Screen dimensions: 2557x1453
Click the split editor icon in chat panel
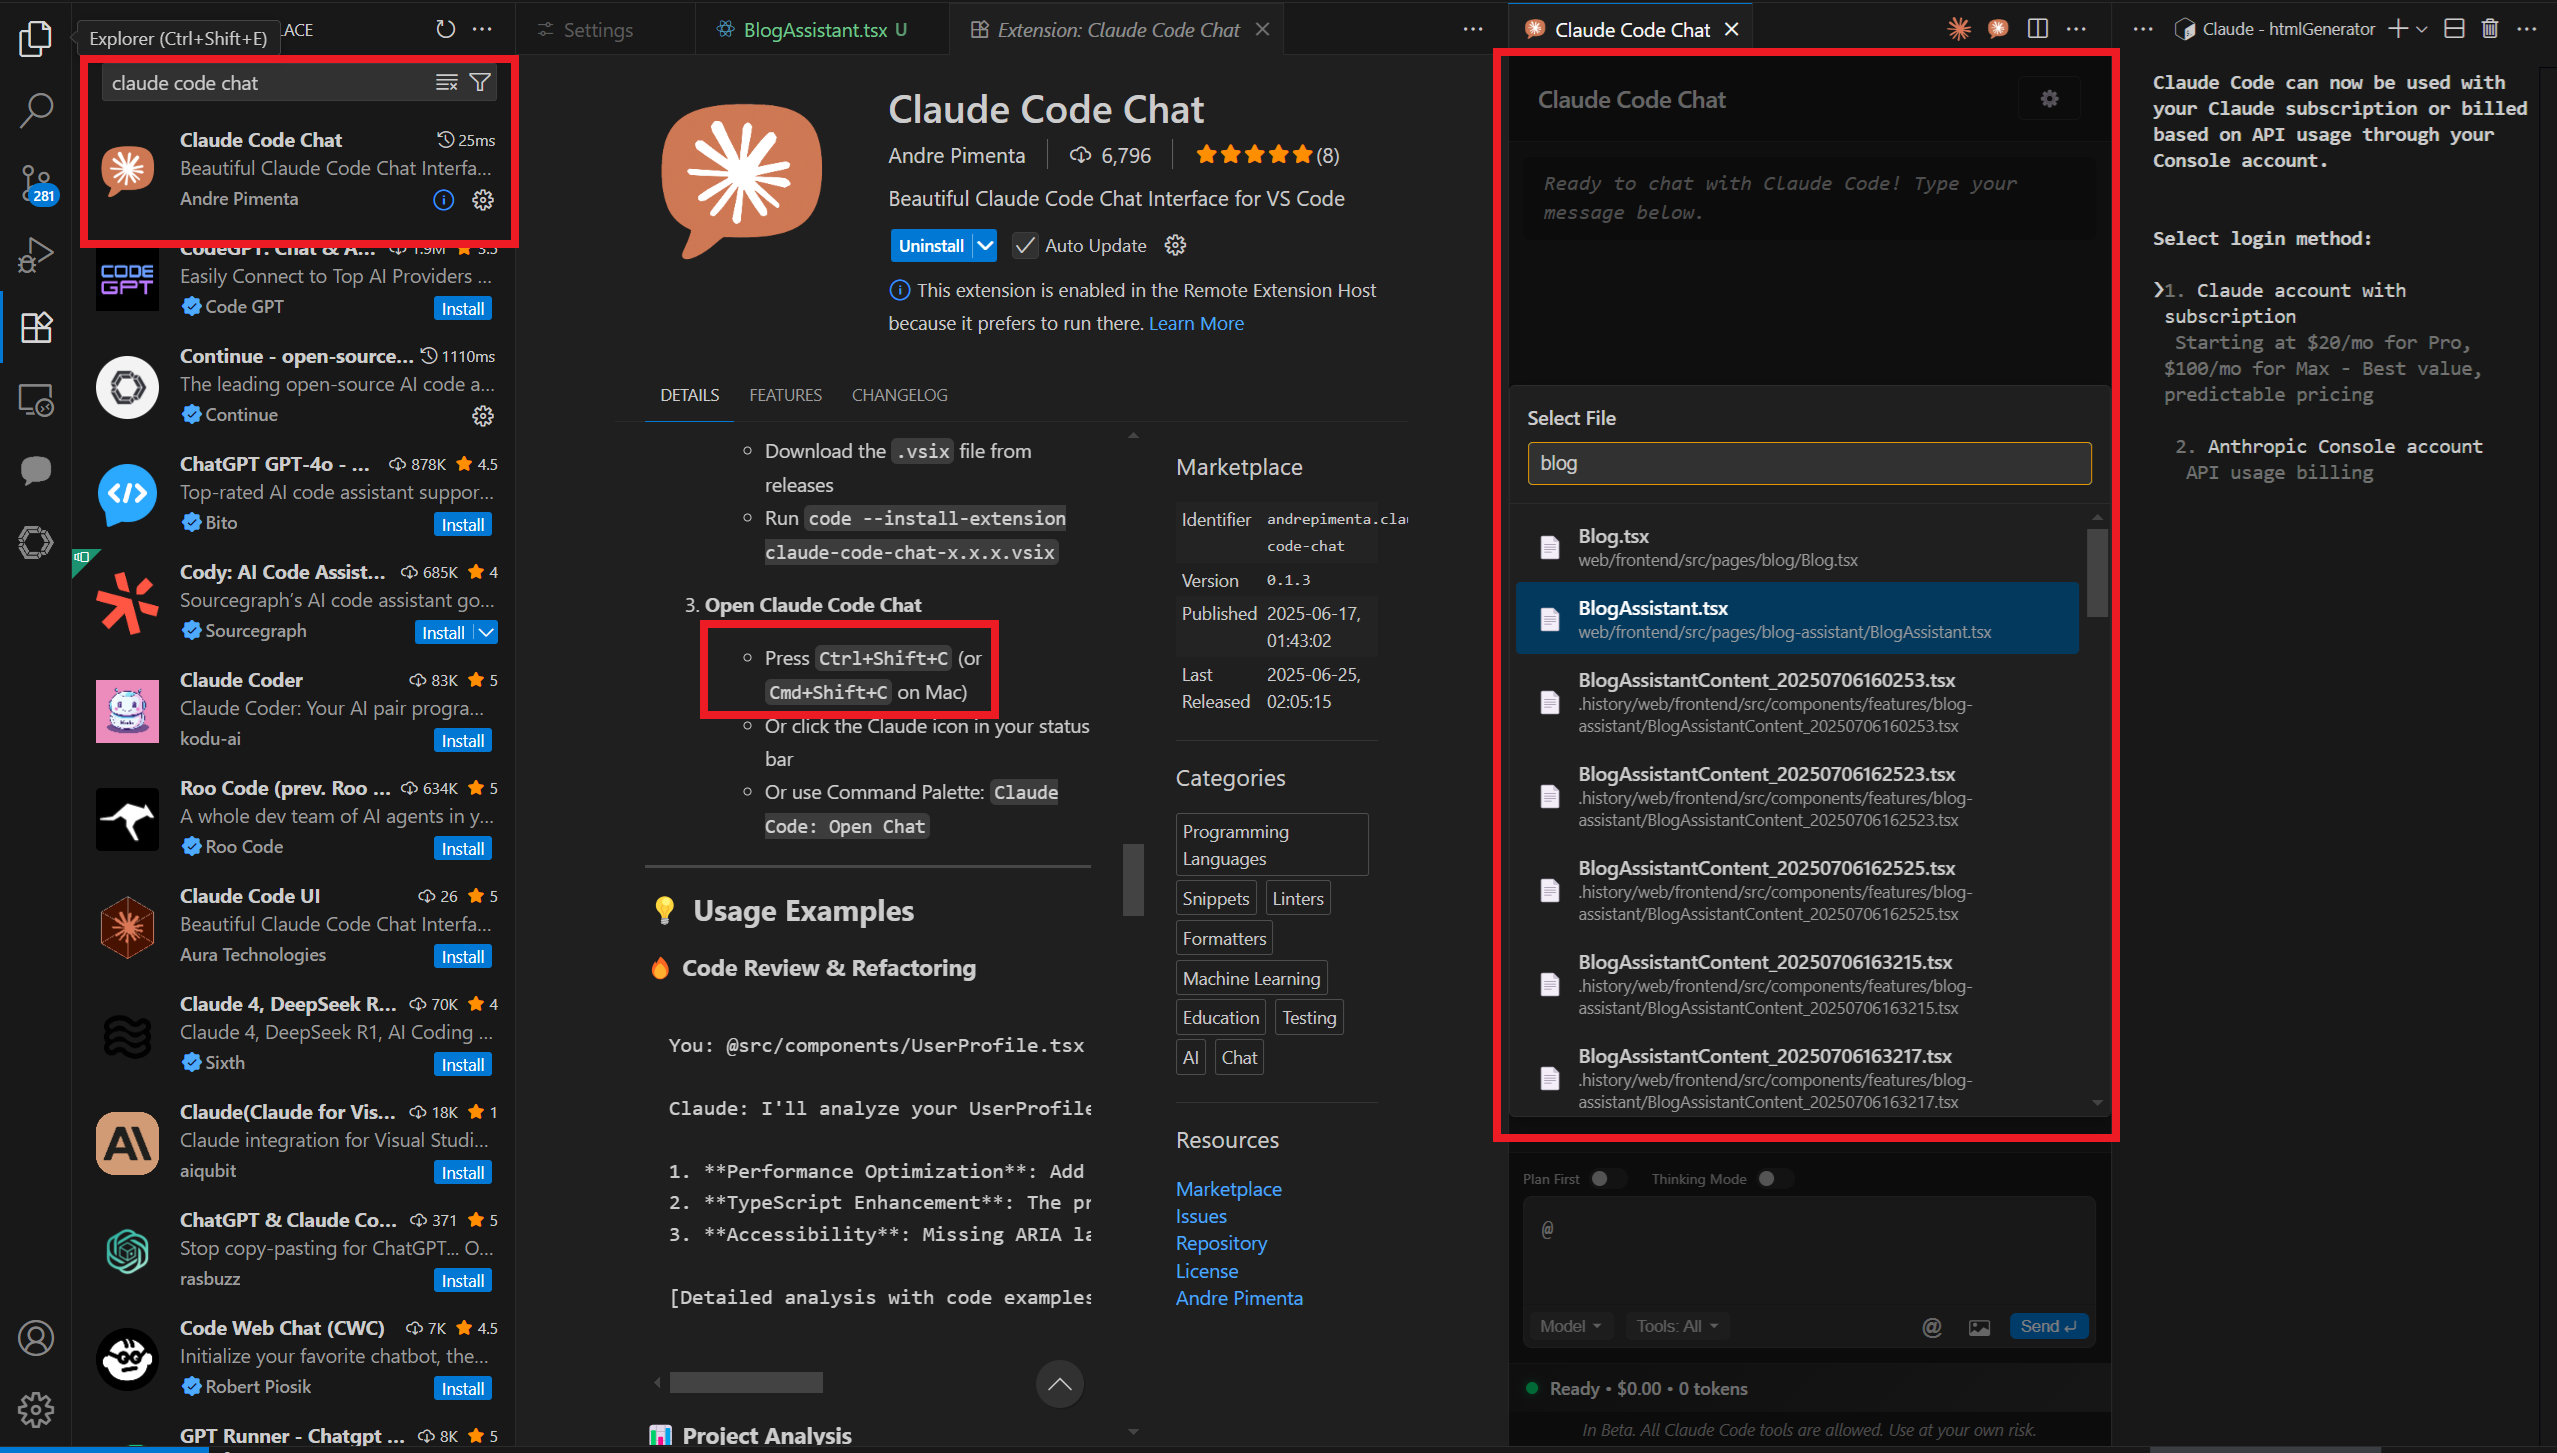[x=2037, y=29]
